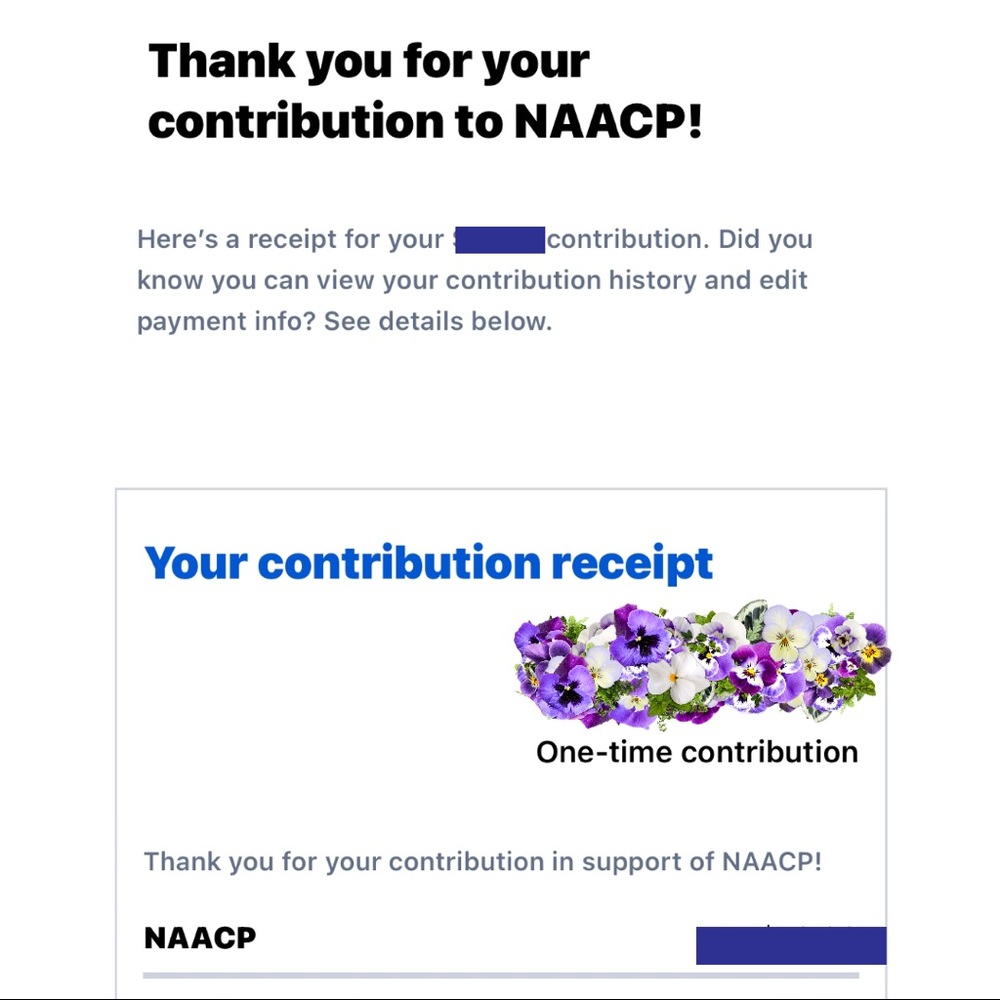Open the "contribution history" phrase
The image size is (1000, 1000).
click(571, 280)
